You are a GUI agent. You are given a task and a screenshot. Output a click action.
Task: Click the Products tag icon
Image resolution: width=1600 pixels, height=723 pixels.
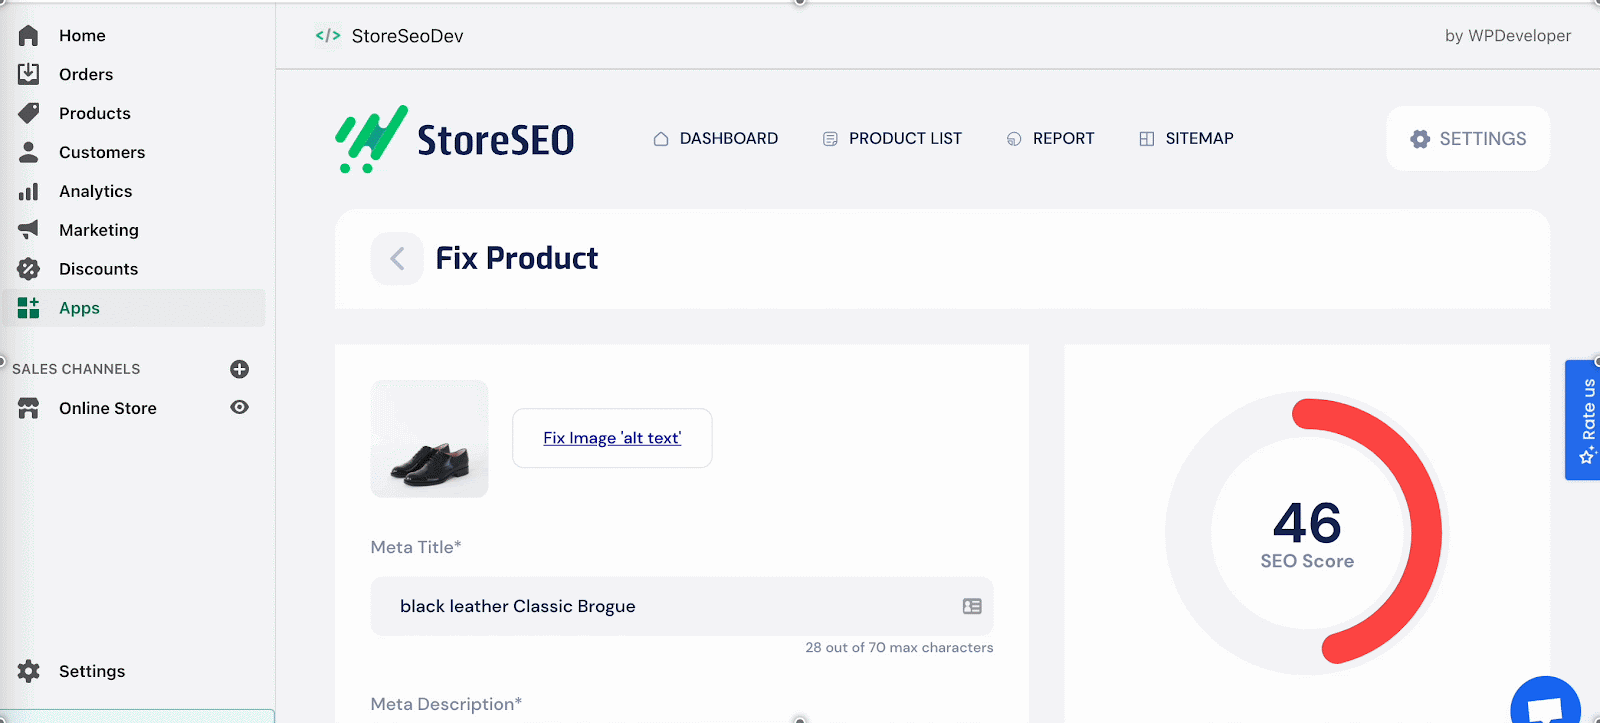coord(28,113)
